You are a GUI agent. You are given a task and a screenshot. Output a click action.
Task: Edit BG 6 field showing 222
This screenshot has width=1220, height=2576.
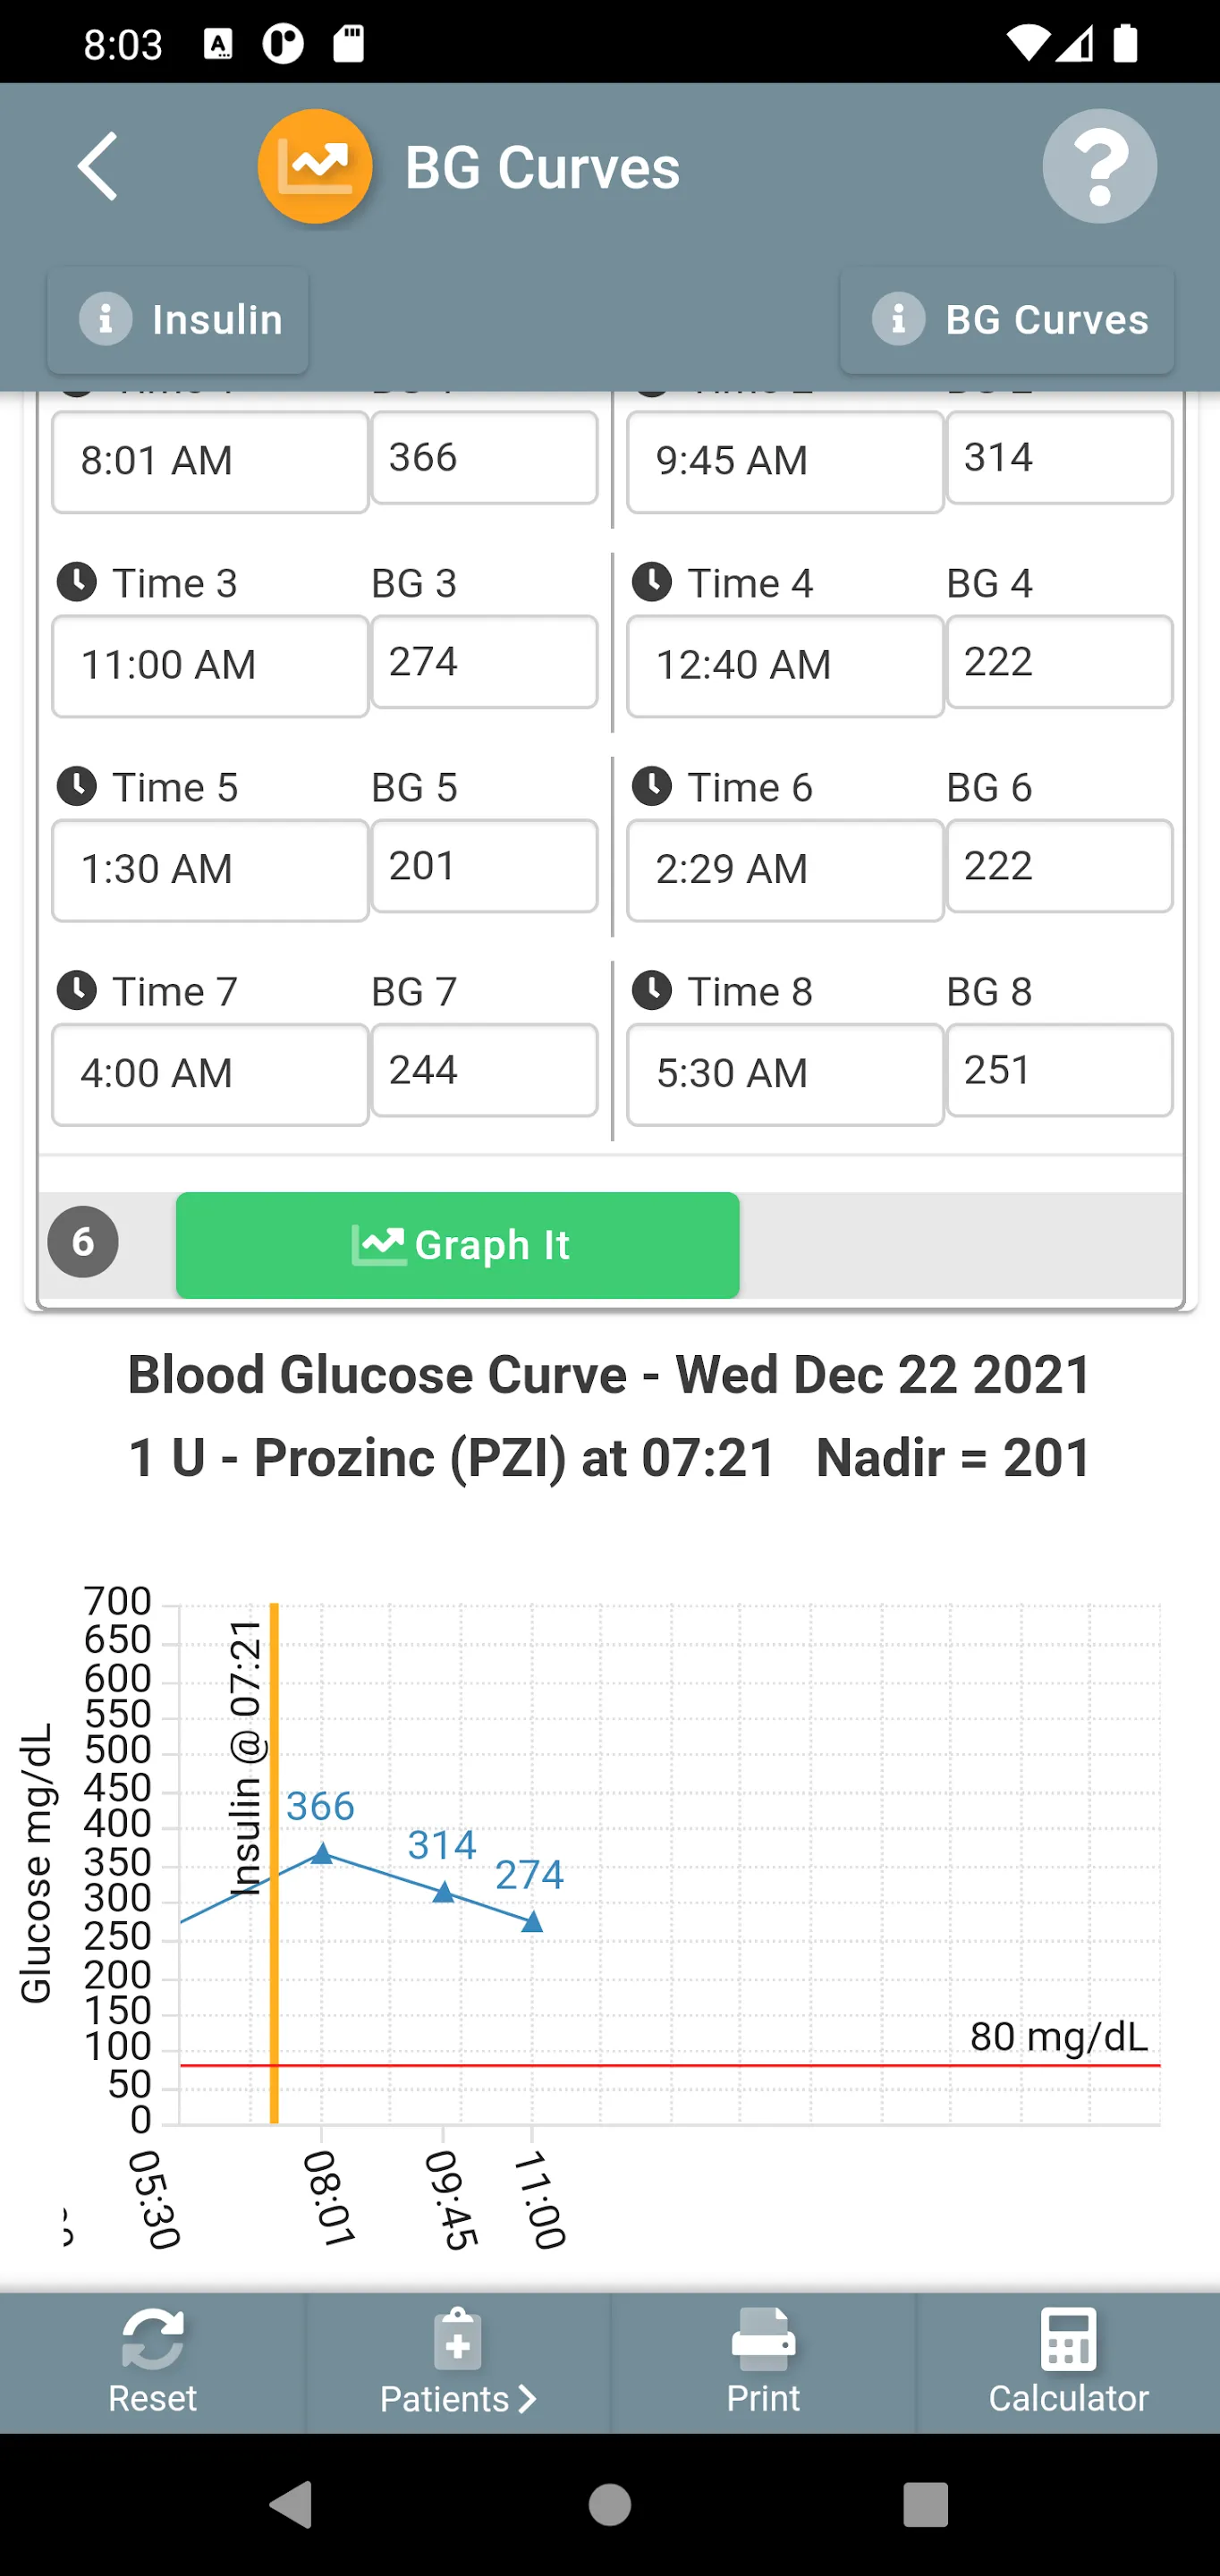(x=1060, y=866)
